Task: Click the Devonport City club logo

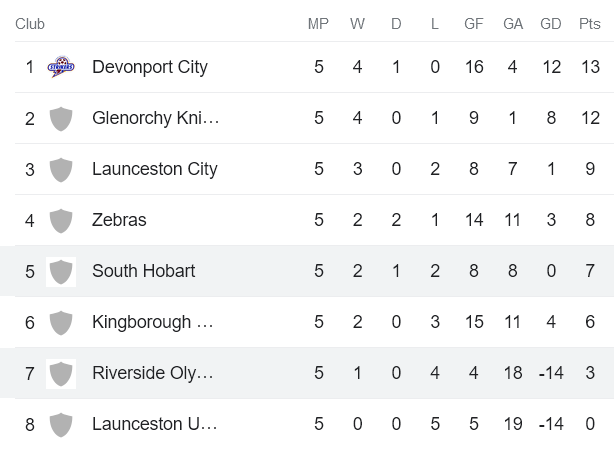Action: pyautogui.click(x=61, y=67)
